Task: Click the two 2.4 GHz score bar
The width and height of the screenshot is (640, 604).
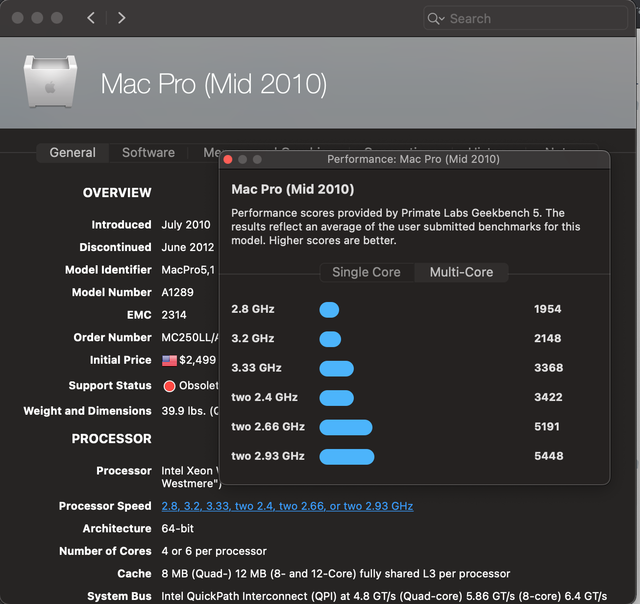Action: 336,398
